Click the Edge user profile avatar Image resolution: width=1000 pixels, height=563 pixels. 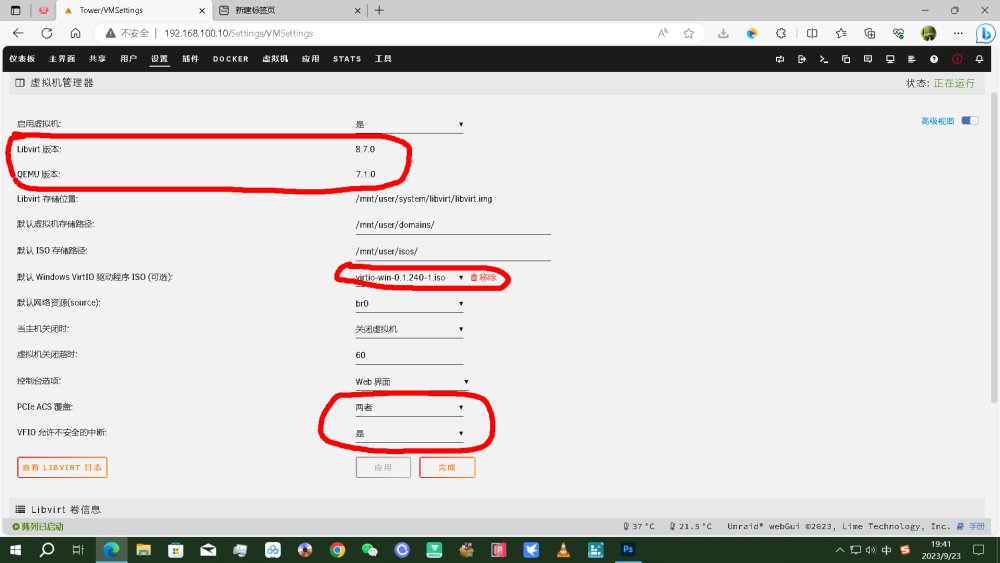coord(929,33)
